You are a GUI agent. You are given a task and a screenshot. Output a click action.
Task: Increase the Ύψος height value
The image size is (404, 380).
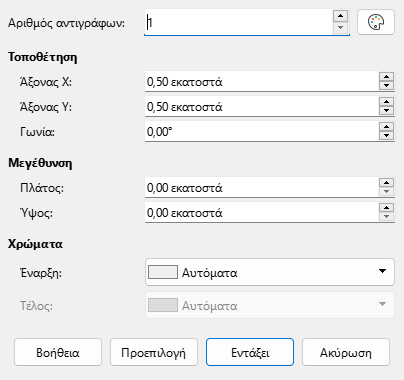point(386,208)
